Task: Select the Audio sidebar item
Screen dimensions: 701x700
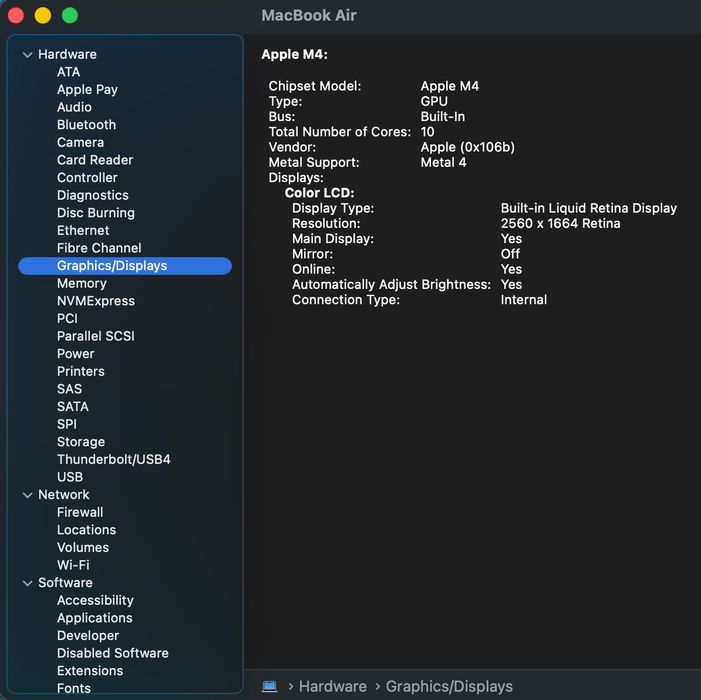Action: tap(74, 107)
